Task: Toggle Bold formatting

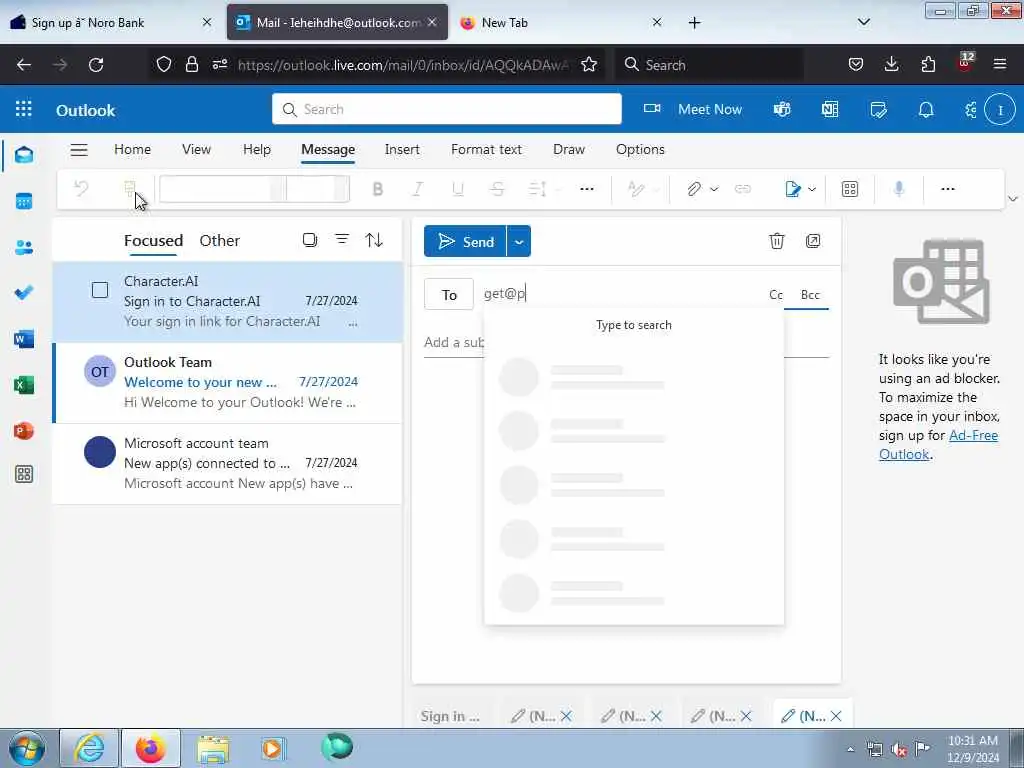Action: (377, 189)
